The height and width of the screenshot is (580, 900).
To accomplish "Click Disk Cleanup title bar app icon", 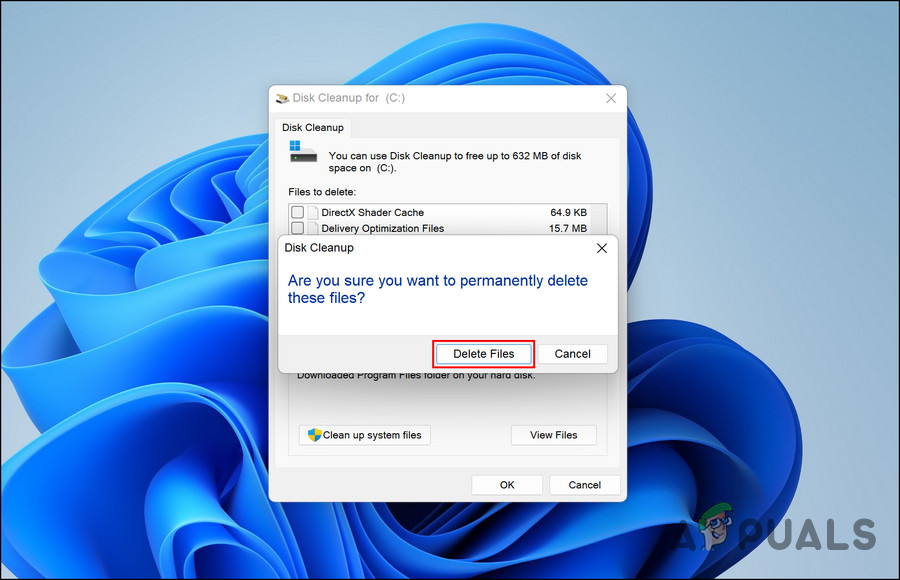I will point(282,98).
